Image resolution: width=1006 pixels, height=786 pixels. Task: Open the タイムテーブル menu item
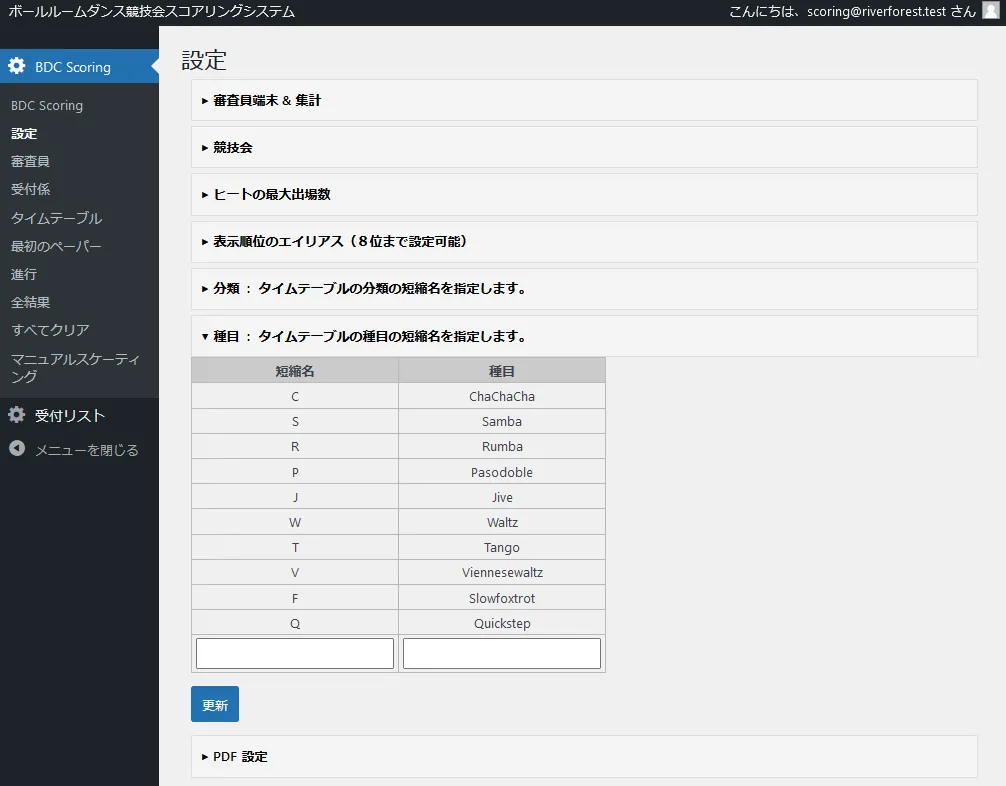pyautogui.click(x=56, y=218)
